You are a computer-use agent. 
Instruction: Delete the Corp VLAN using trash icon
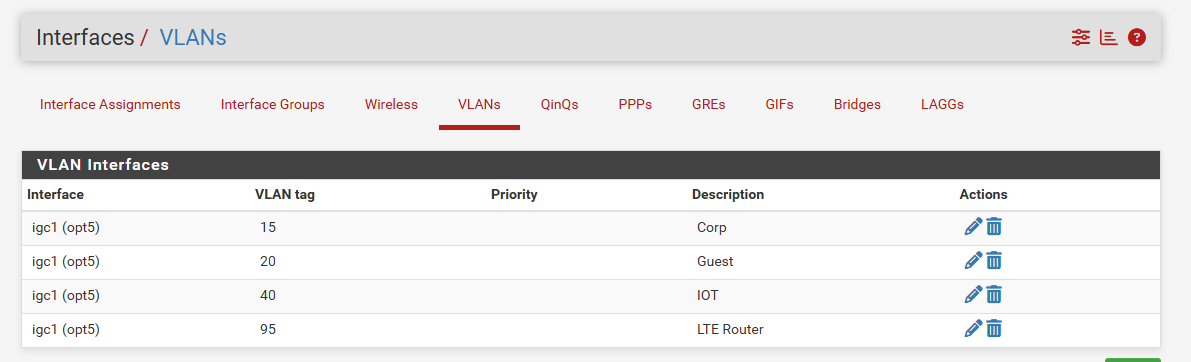click(x=994, y=226)
